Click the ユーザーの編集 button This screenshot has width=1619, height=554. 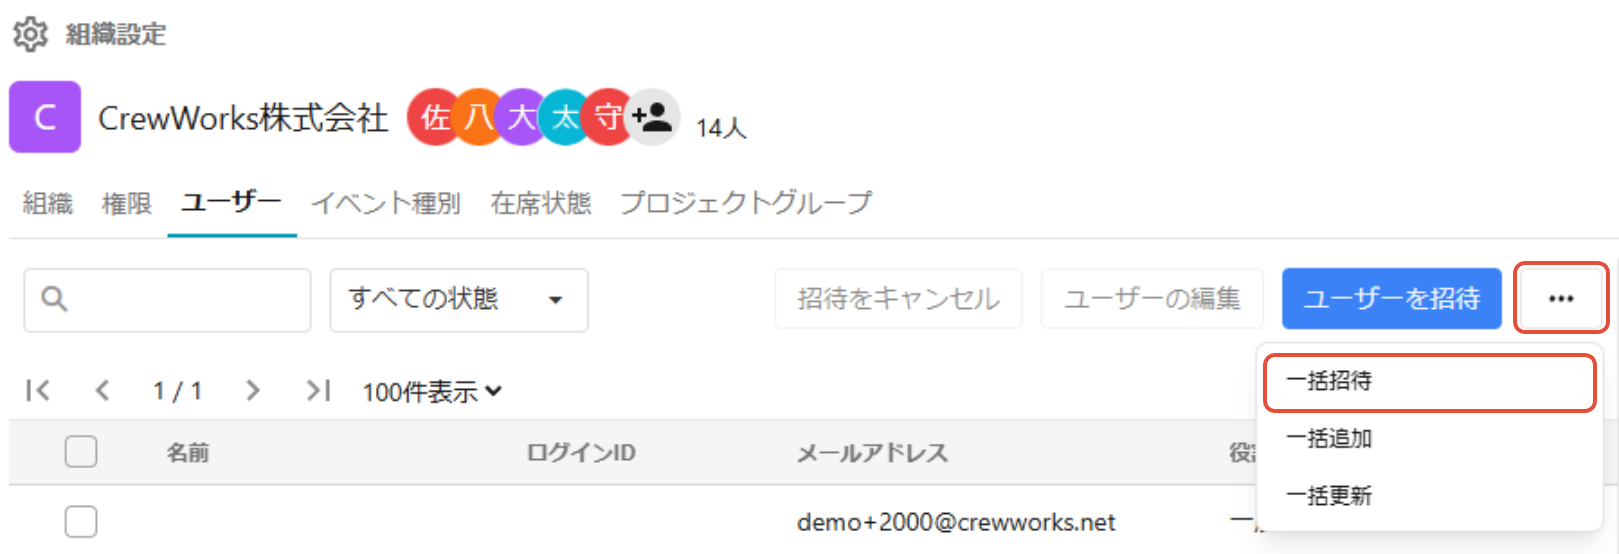point(1152,298)
